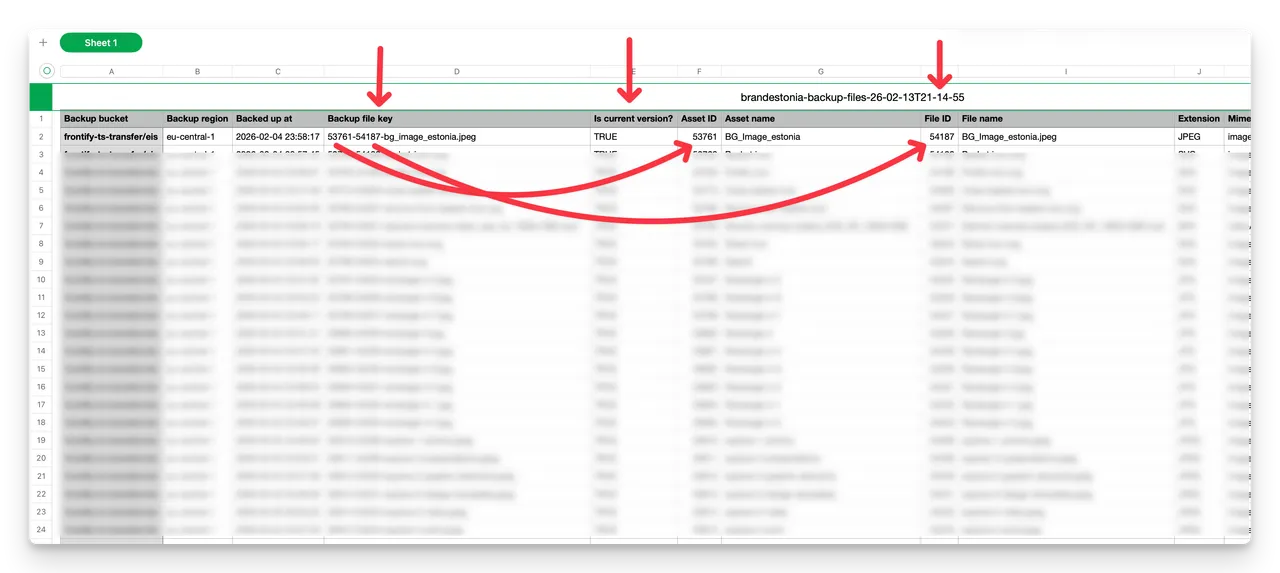Select row 24 by its row number
Image resolution: width=1280 pixels, height=573 pixels.
point(42,529)
